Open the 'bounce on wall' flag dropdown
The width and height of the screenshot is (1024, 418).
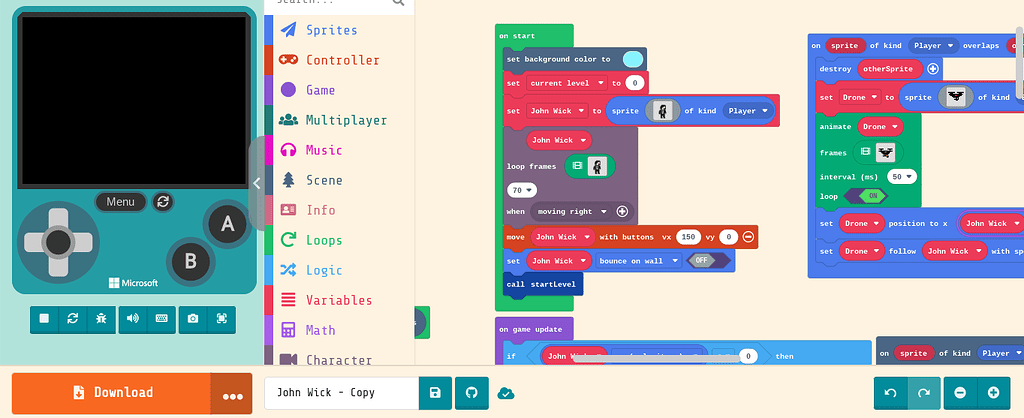[637, 261]
